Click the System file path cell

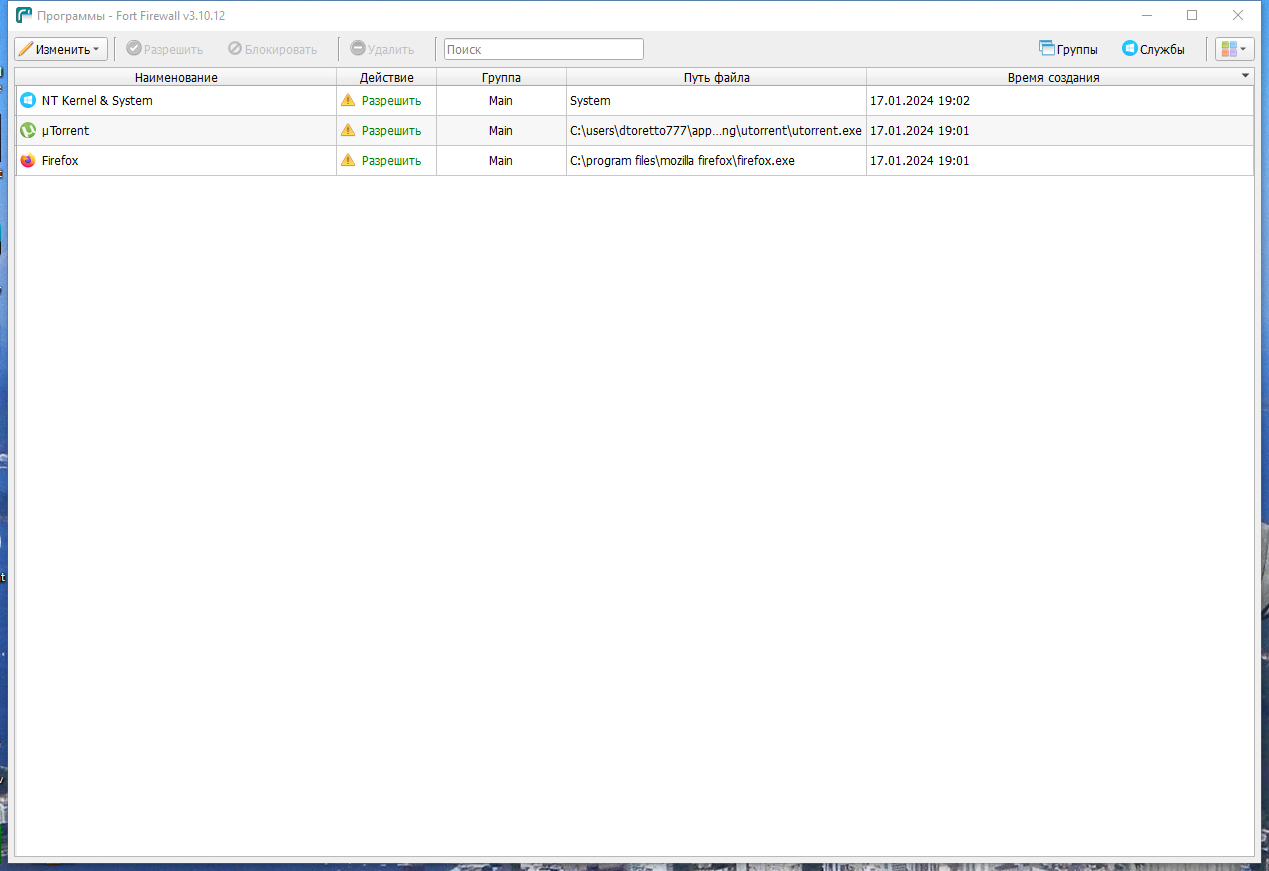(x=716, y=101)
